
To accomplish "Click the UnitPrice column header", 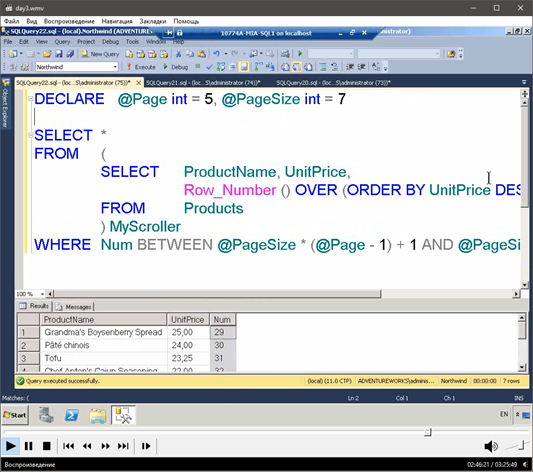I will [x=188, y=320].
